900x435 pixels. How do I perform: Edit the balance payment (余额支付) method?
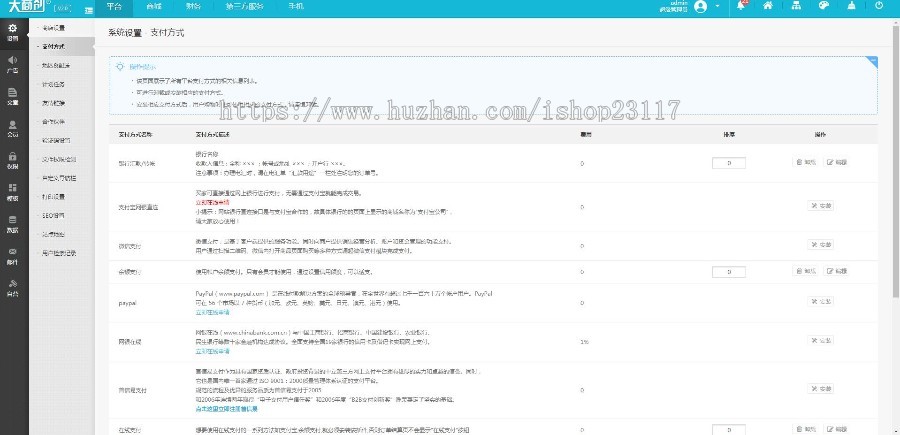(836, 271)
